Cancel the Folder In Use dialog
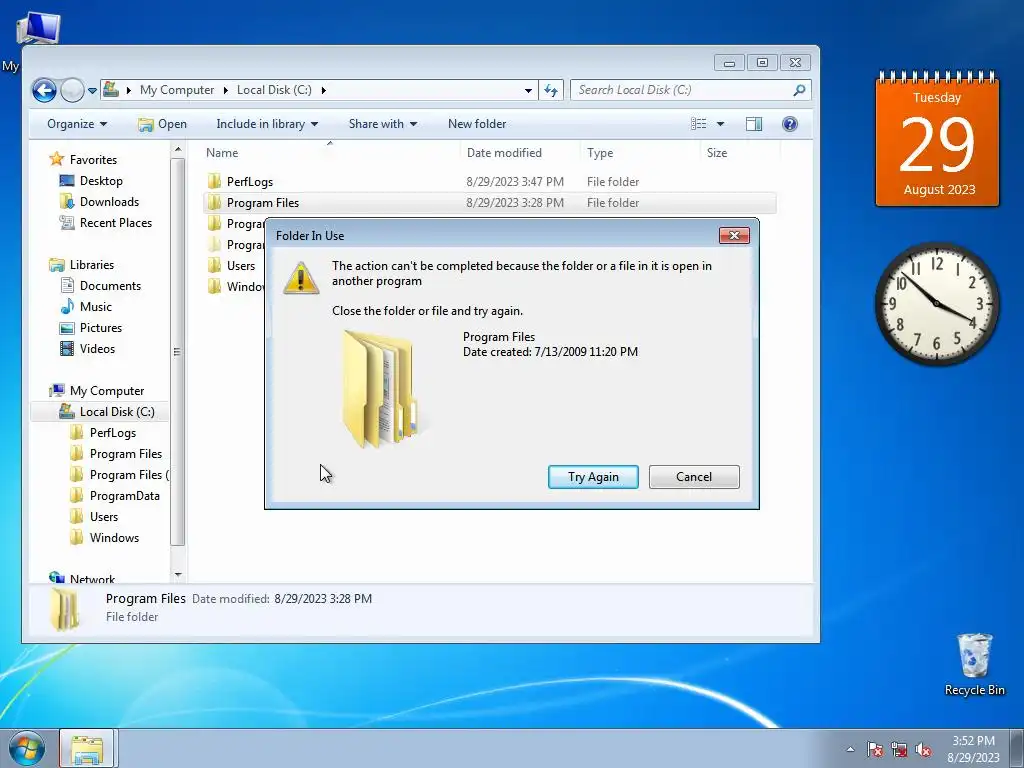 click(694, 477)
